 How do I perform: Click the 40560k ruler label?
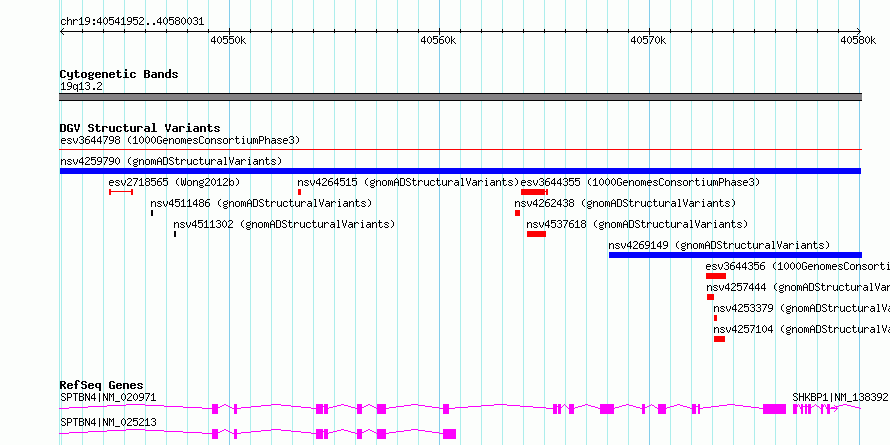(x=438, y=40)
